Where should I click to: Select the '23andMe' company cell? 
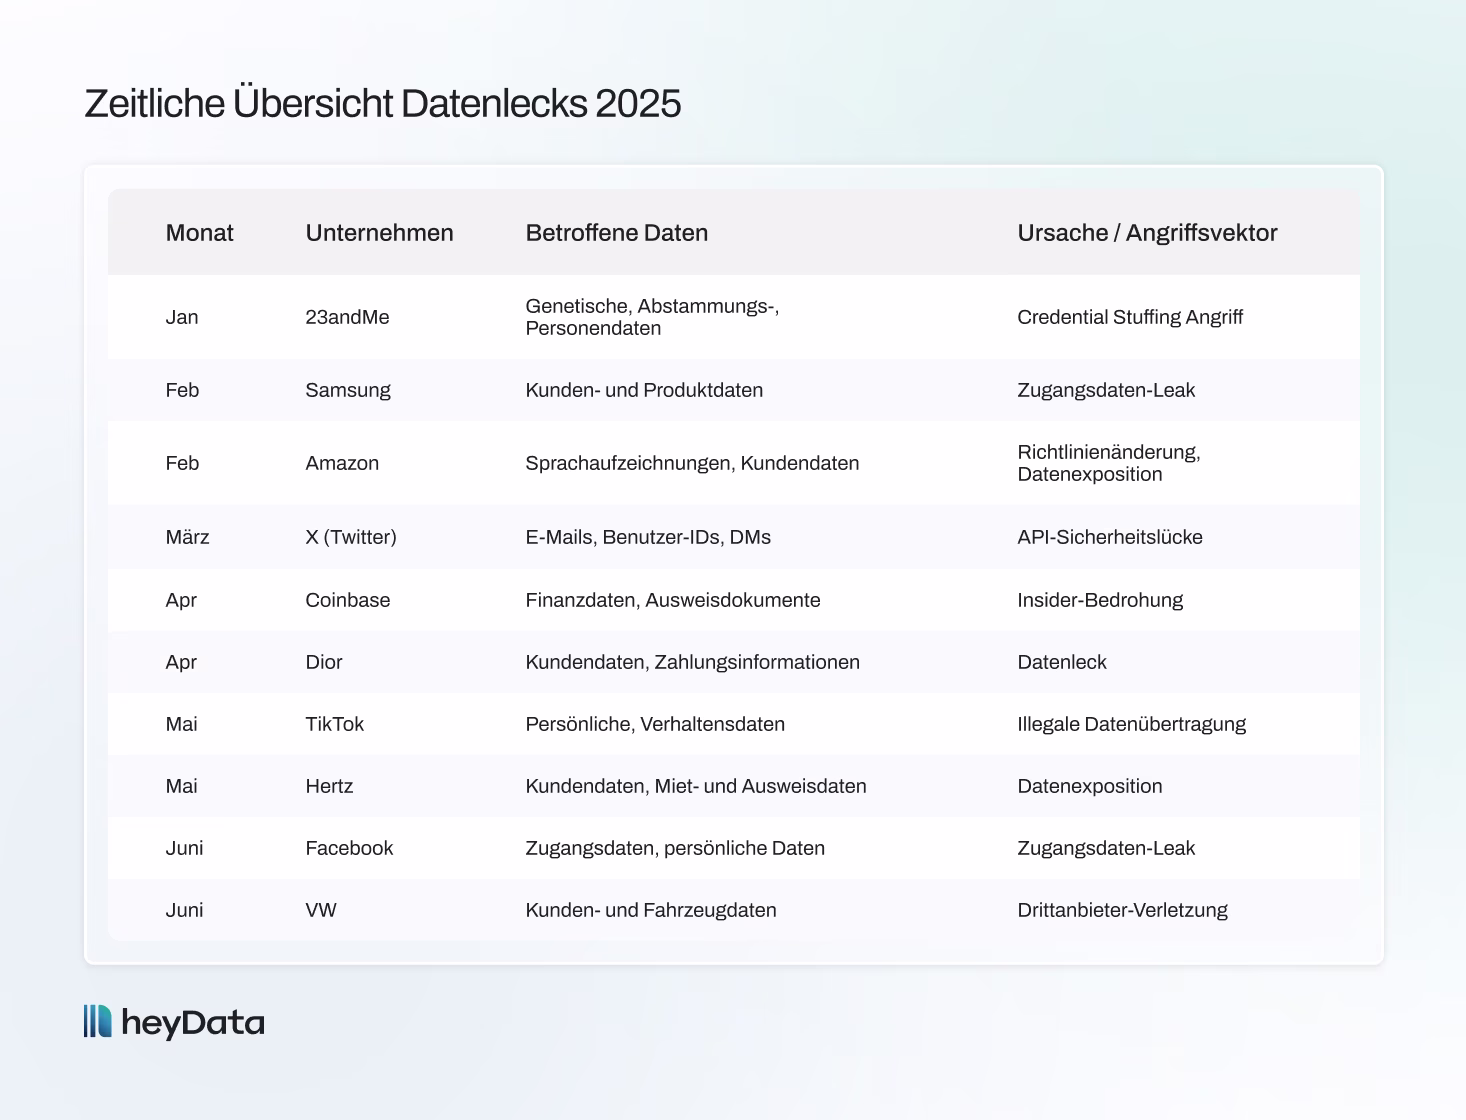[x=347, y=317]
